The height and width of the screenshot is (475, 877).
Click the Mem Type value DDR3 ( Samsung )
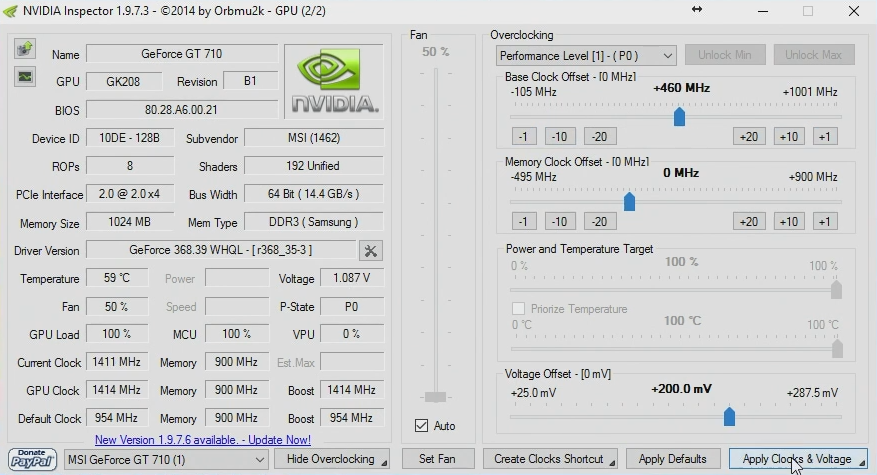tap(314, 222)
